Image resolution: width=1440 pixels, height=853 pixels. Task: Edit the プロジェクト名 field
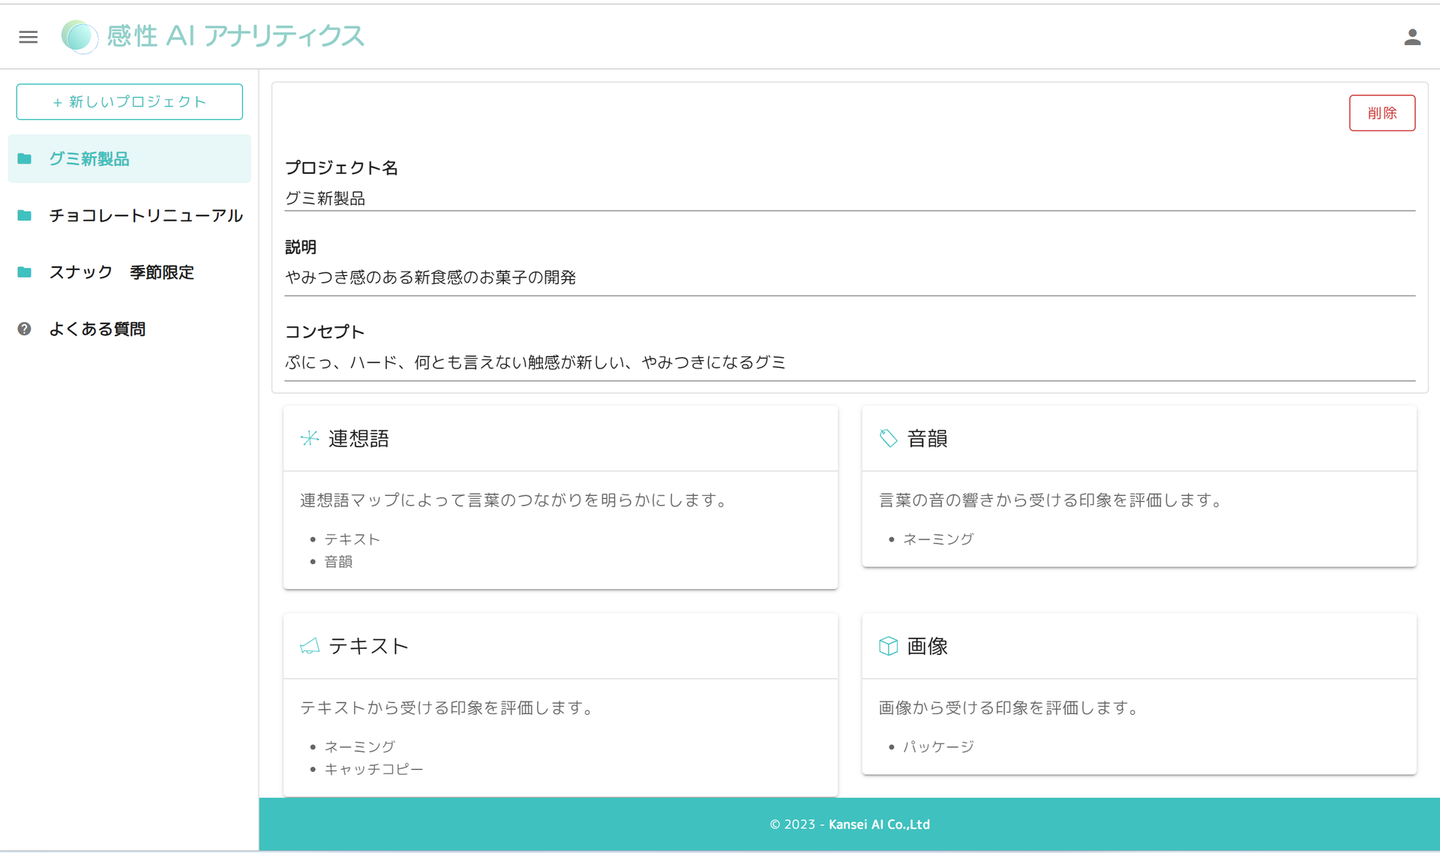(x=850, y=198)
